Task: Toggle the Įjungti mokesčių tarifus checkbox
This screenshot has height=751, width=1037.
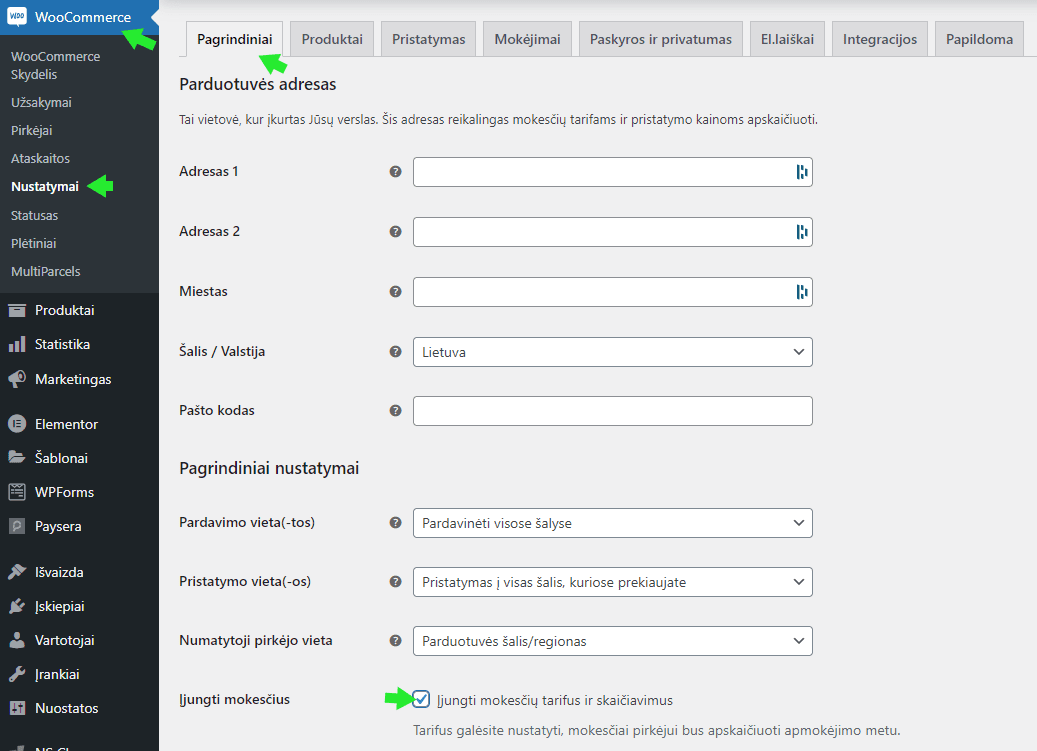Action: (x=422, y=699)
